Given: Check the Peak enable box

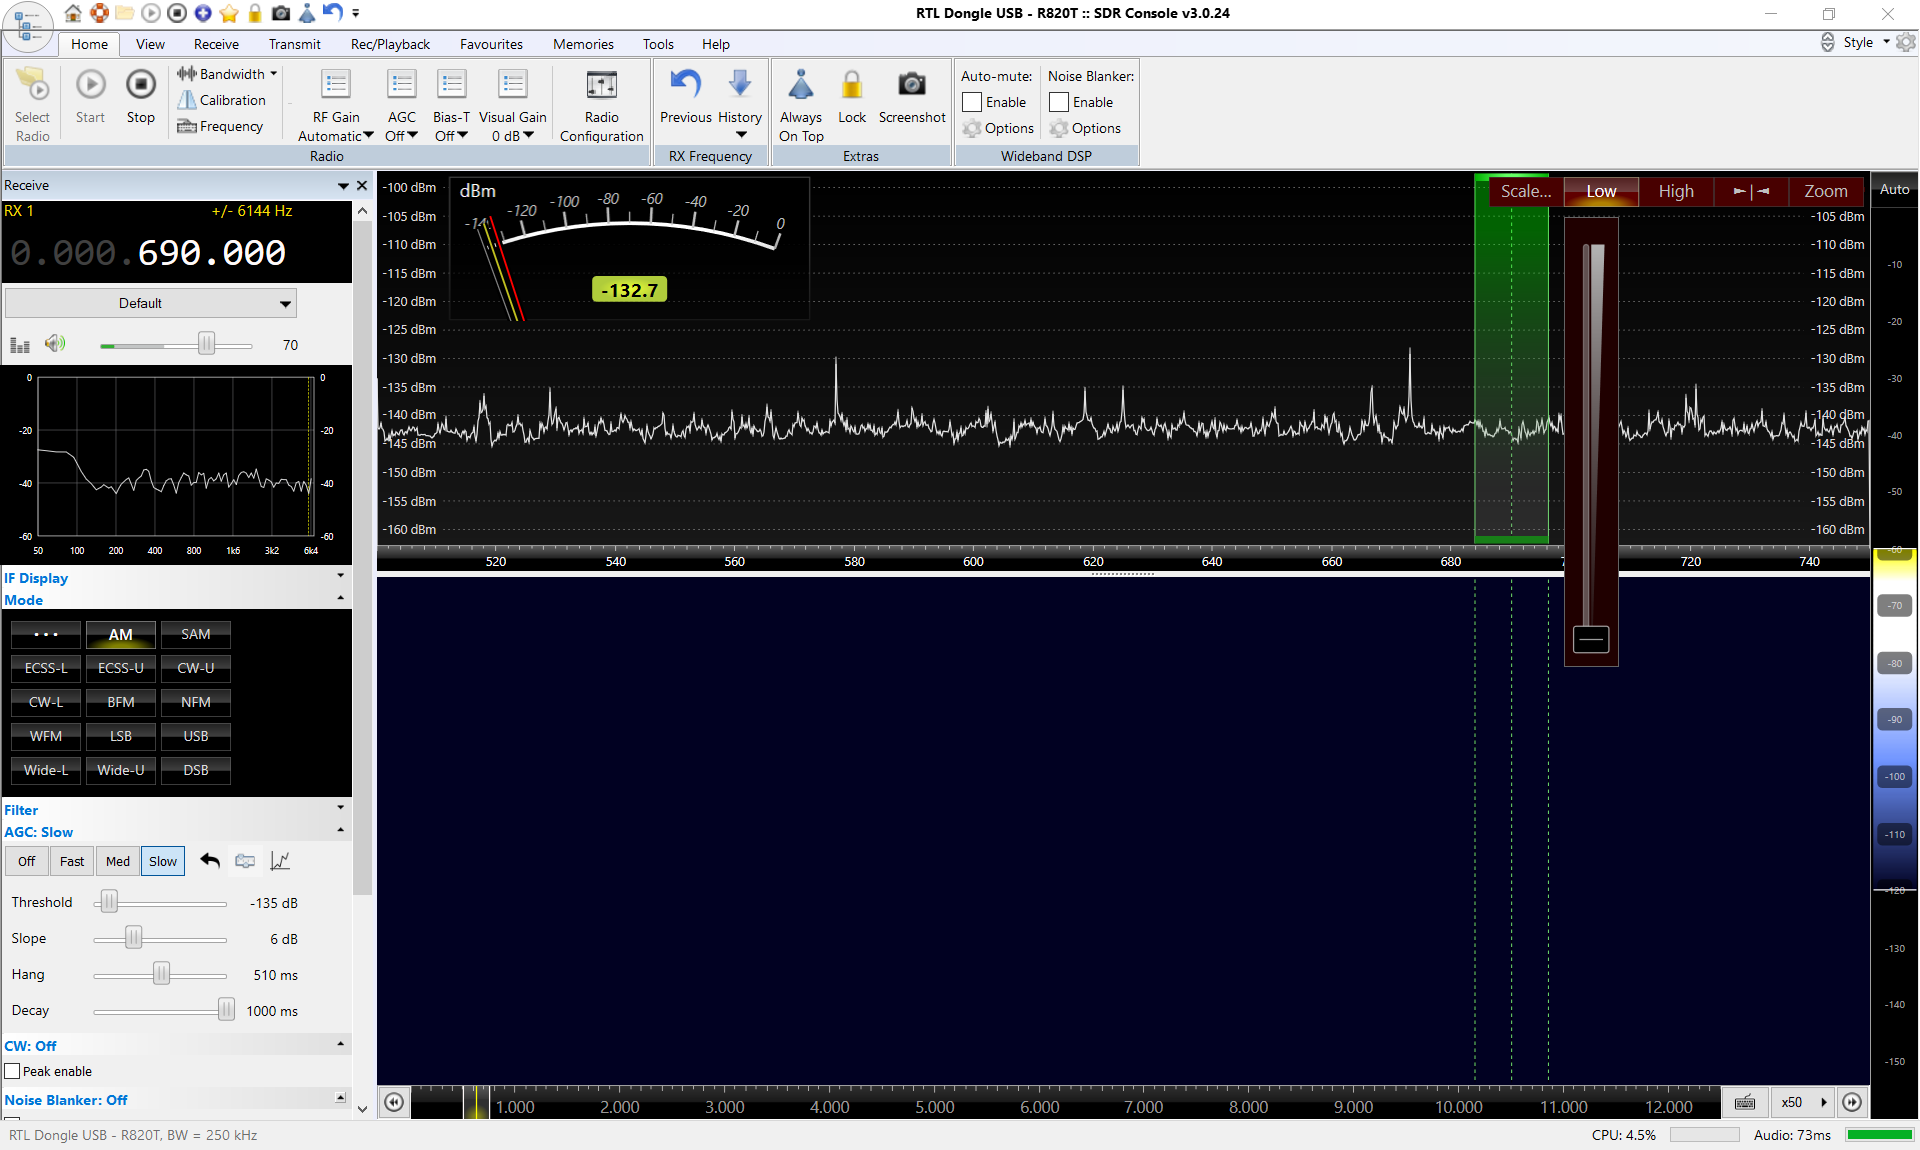Looking at the screenshot, I should [13, 1071].
